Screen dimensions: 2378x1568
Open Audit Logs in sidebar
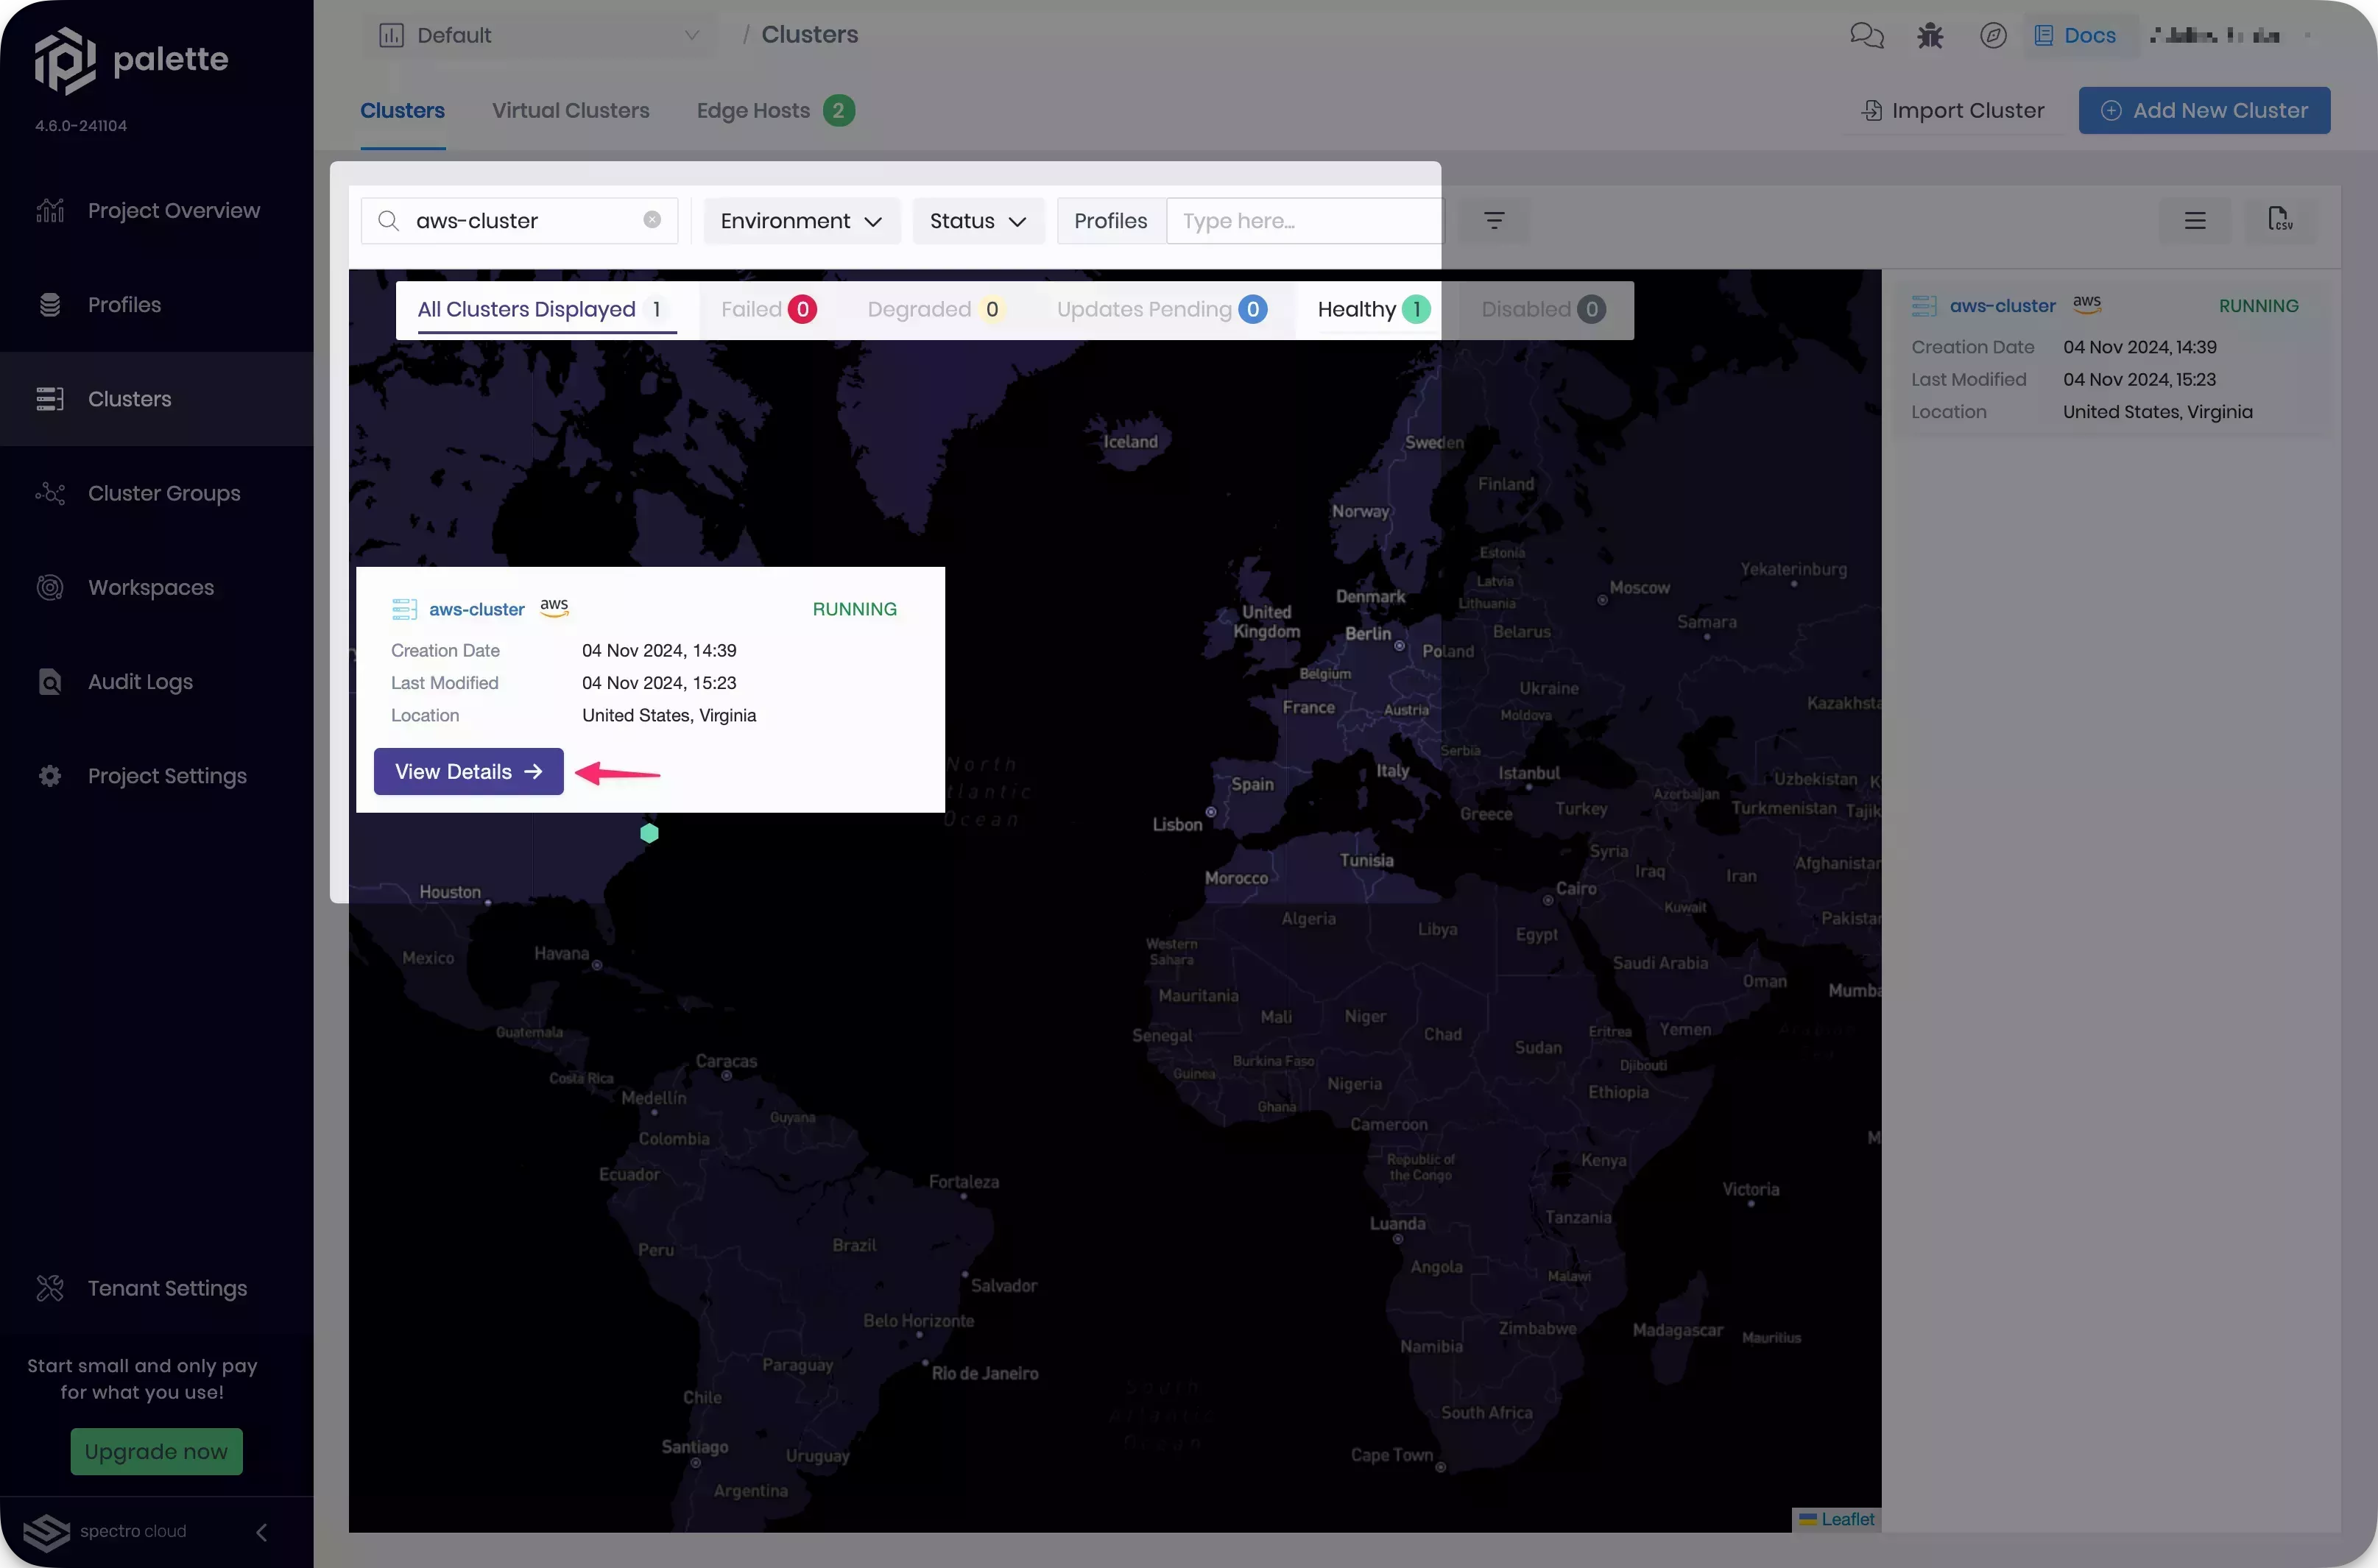tap(156, 681)
